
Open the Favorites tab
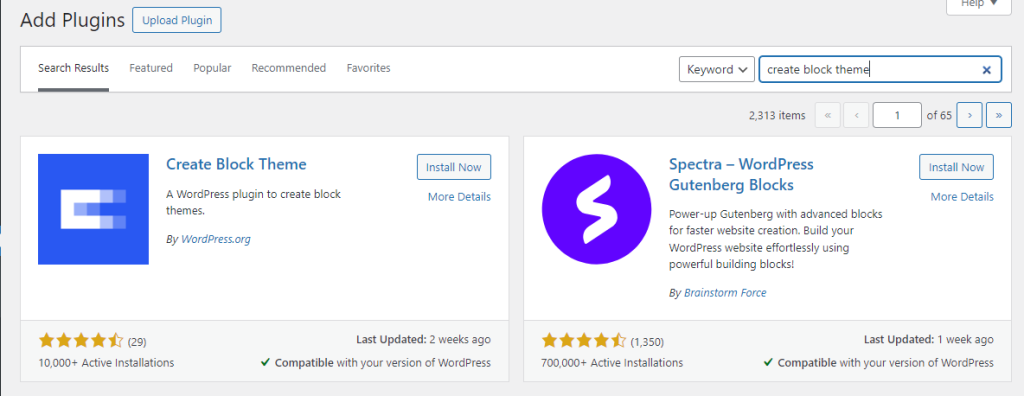tap(368, 68)
